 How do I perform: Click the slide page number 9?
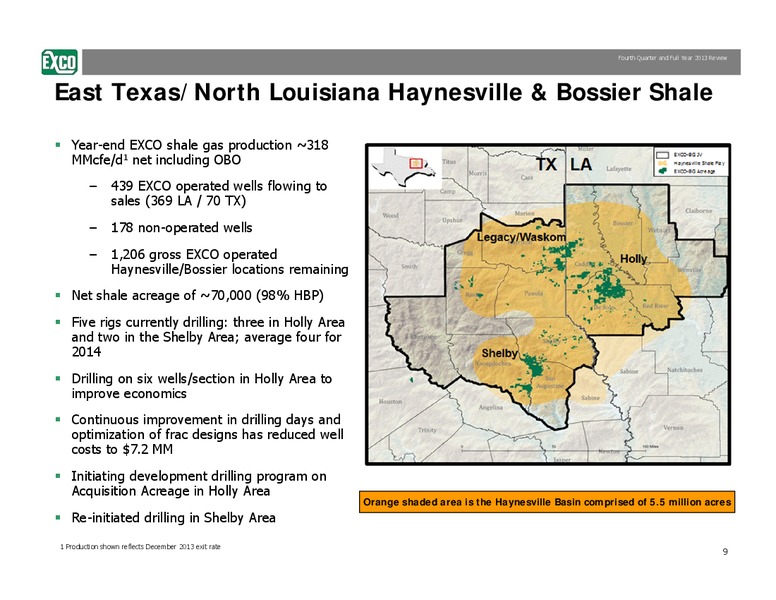[x=725, y=551]
